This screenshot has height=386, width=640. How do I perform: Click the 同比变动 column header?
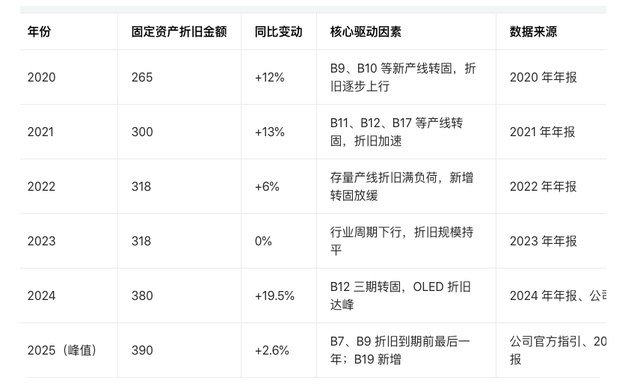[278, 32]
